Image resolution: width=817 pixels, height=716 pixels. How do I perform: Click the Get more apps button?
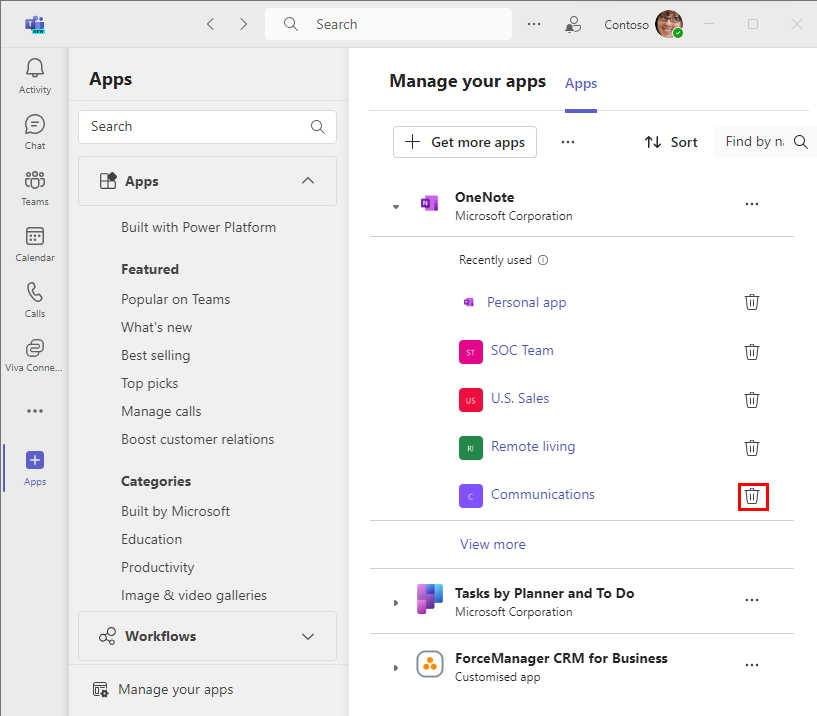pos(465,142)
